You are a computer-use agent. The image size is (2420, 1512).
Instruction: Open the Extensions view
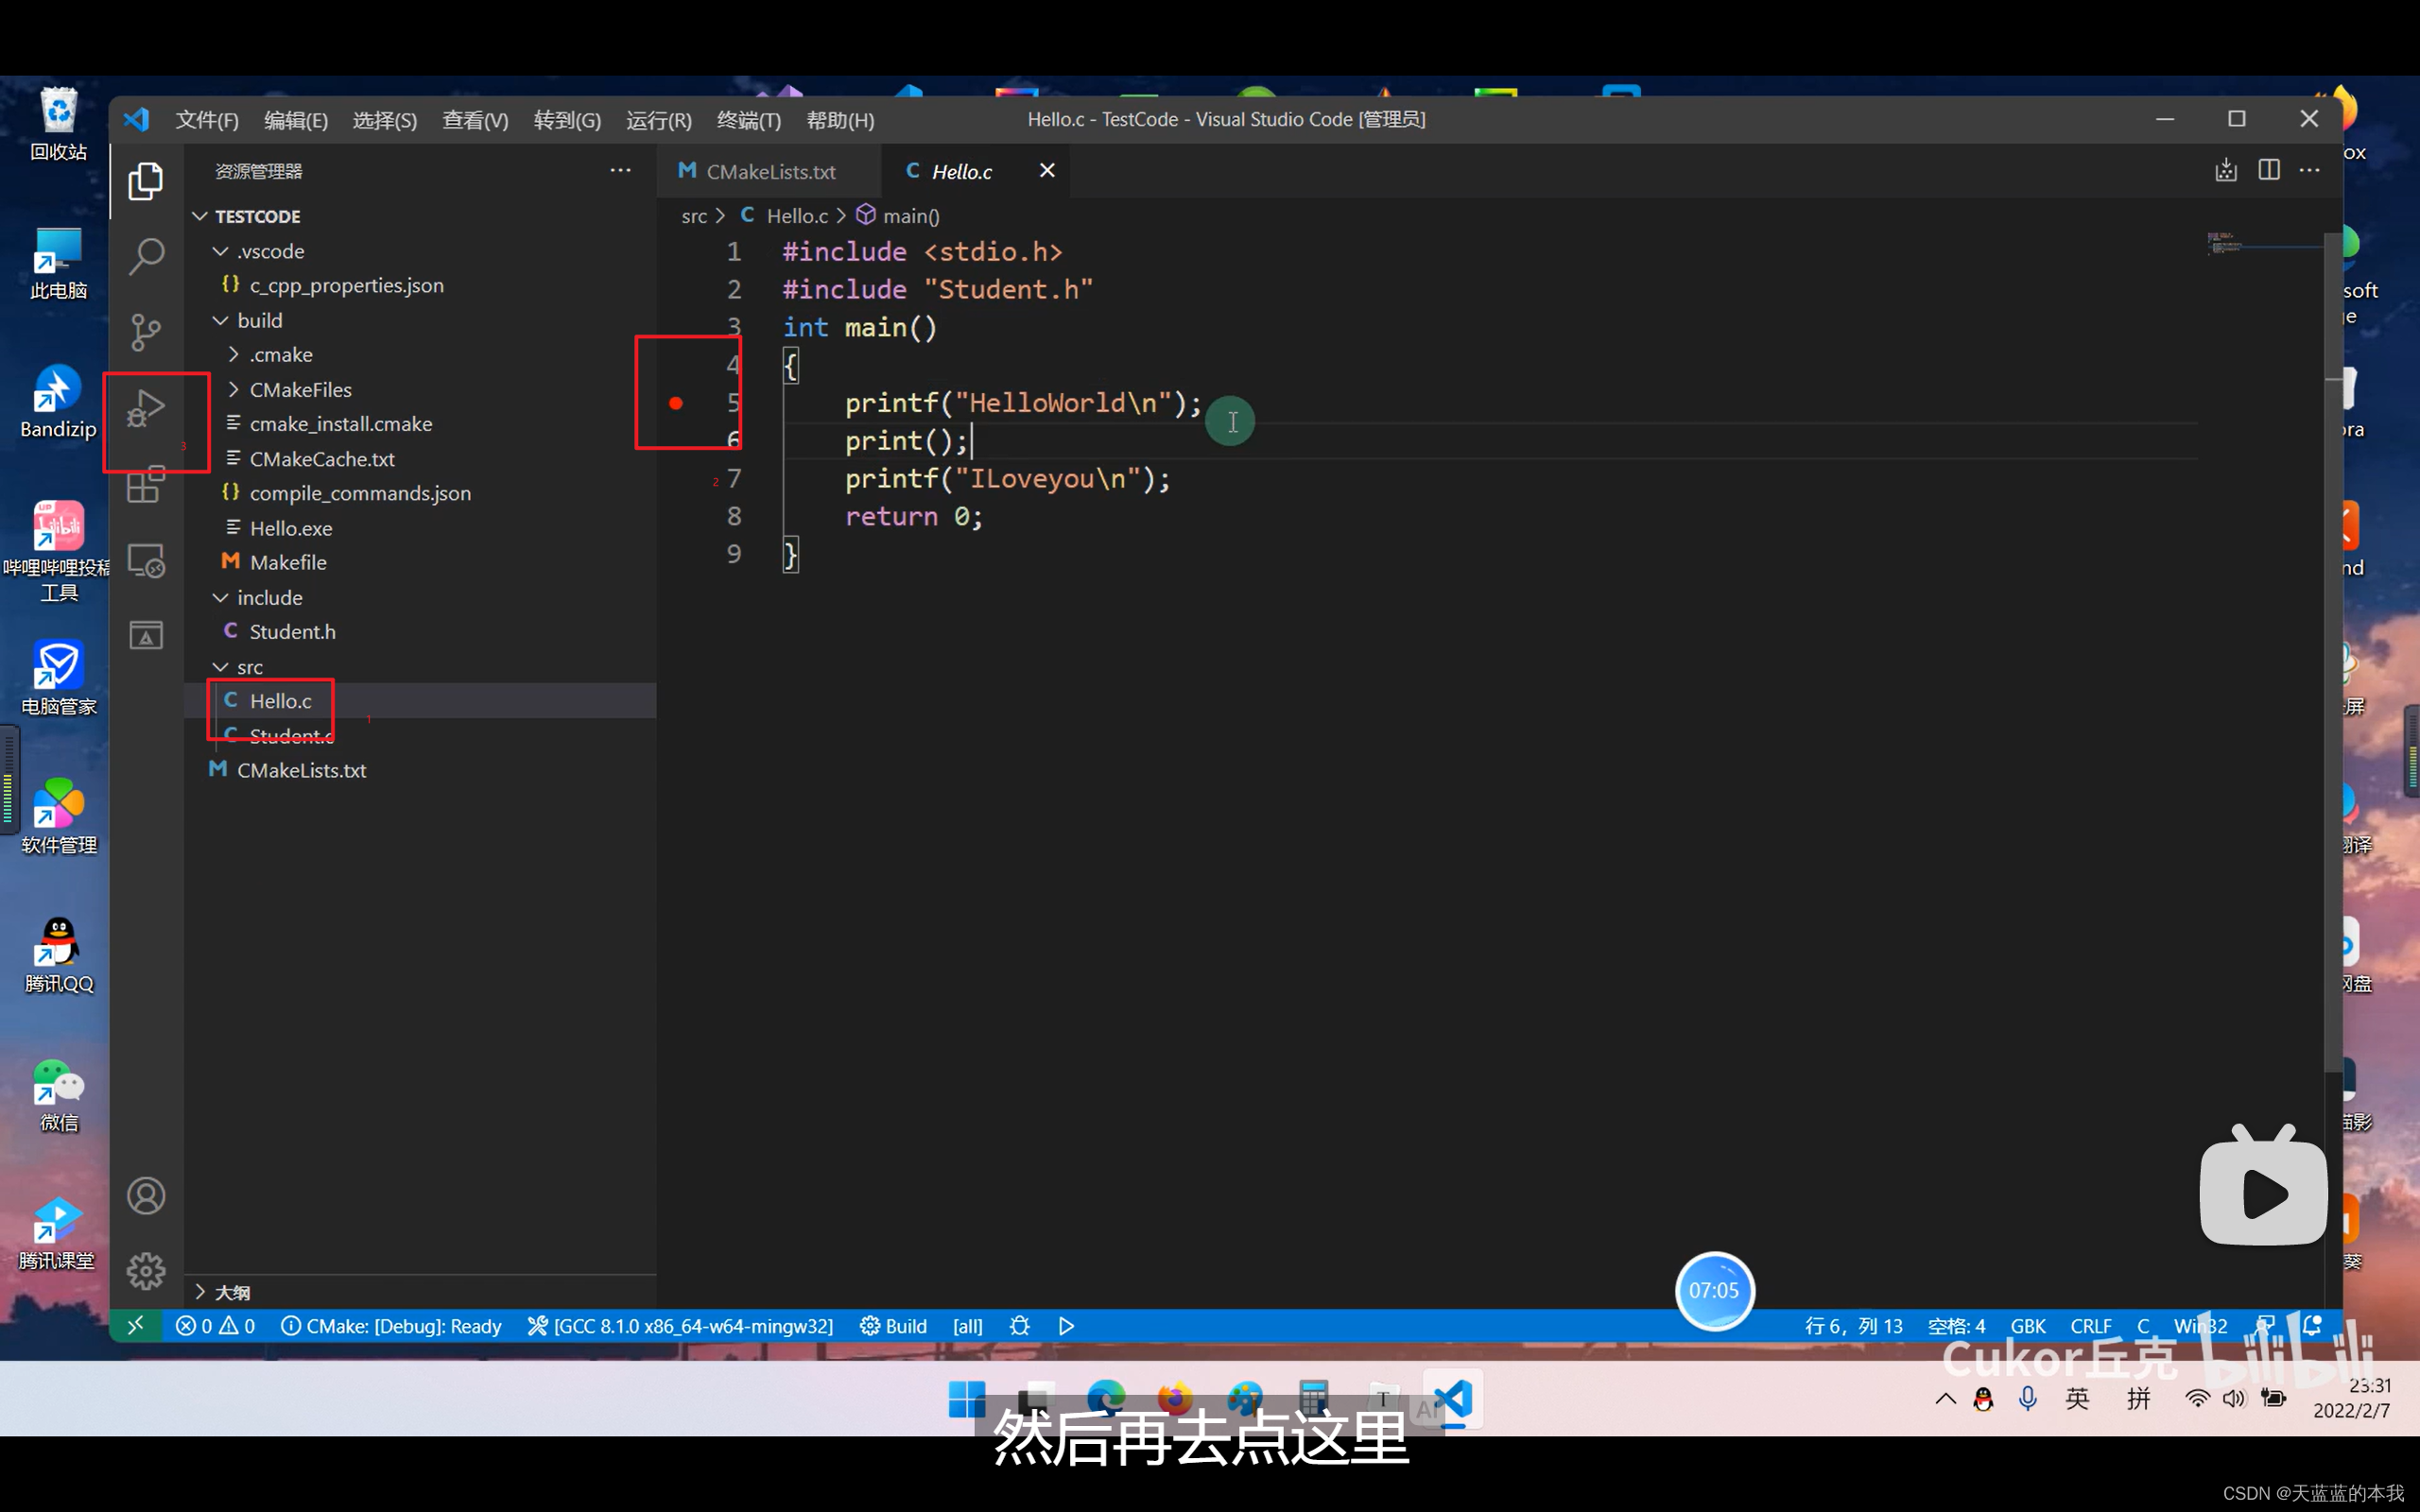click(x=146, y=485)
